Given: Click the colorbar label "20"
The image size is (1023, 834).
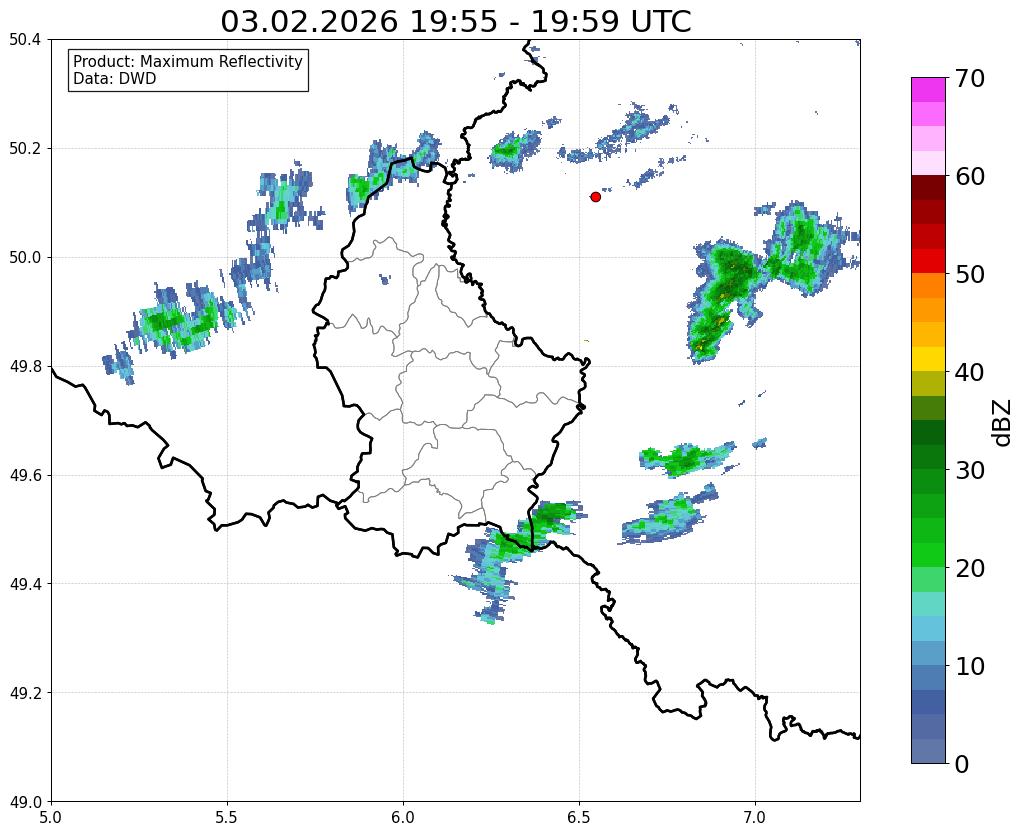Looking at the screenshot, I should [x=969, y=568].
